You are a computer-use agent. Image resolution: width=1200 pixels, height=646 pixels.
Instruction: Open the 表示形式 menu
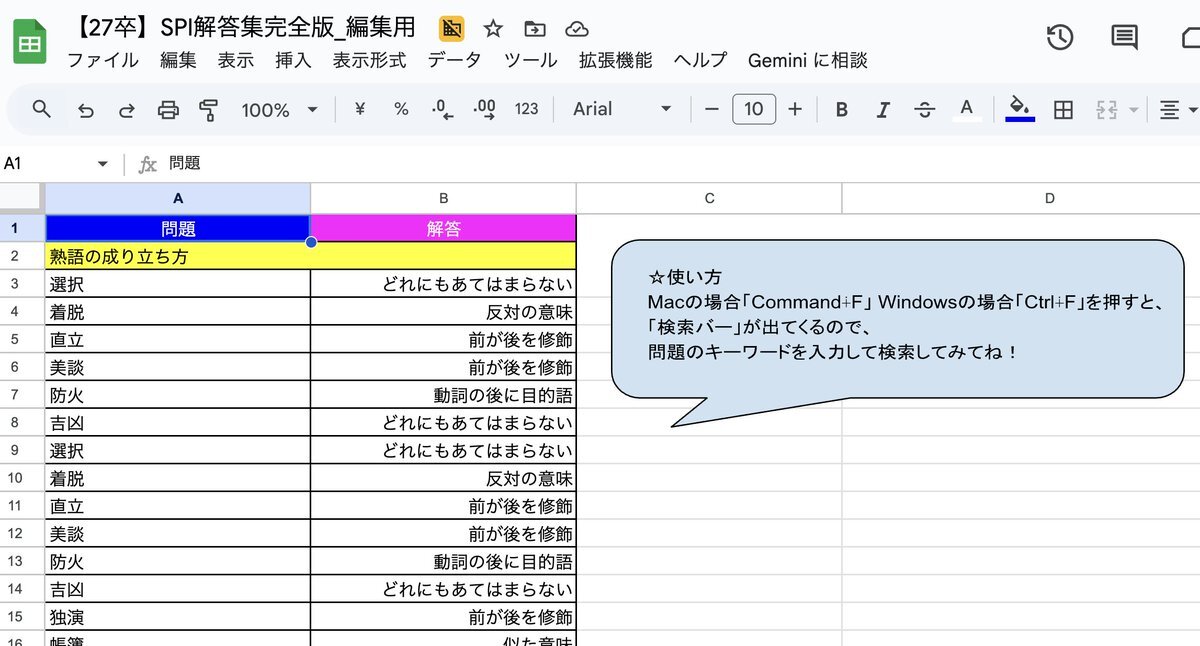point(370,60)
